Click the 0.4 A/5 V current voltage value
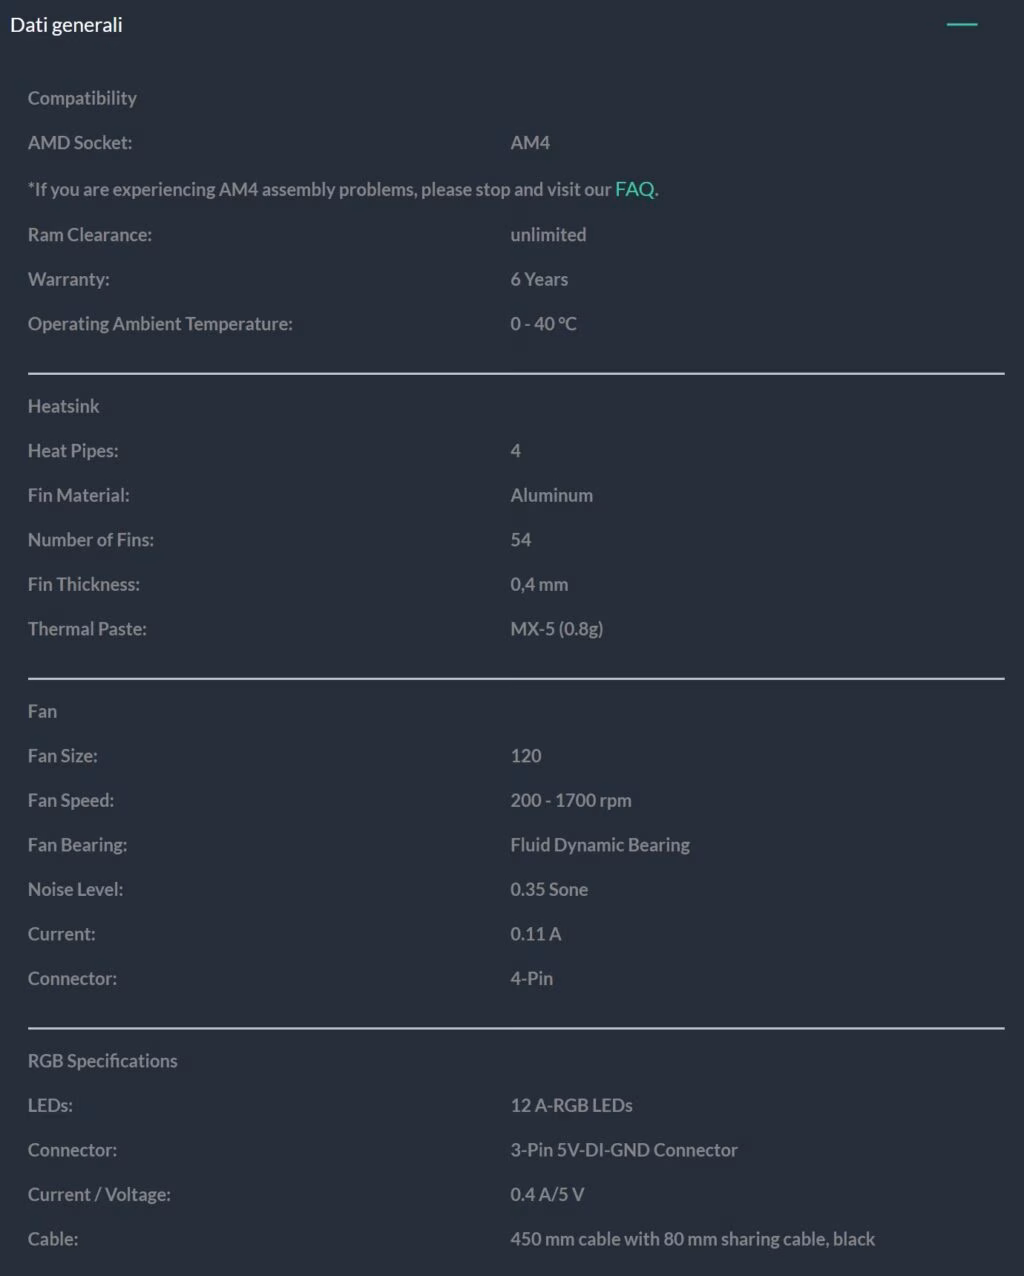This screenshot has width=1024, height=1276. [547, 1194]
